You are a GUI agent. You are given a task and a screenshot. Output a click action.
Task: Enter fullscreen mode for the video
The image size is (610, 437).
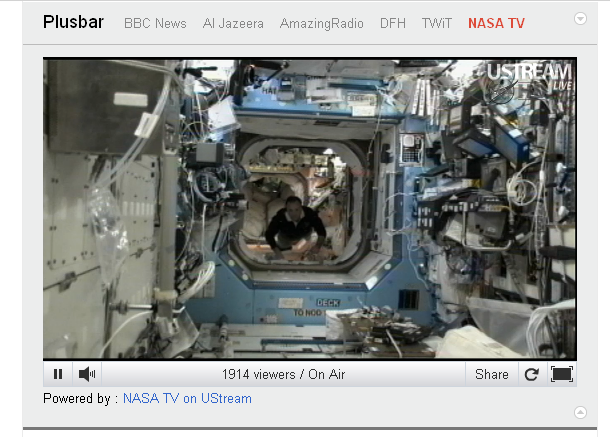(x=562, y=374)
